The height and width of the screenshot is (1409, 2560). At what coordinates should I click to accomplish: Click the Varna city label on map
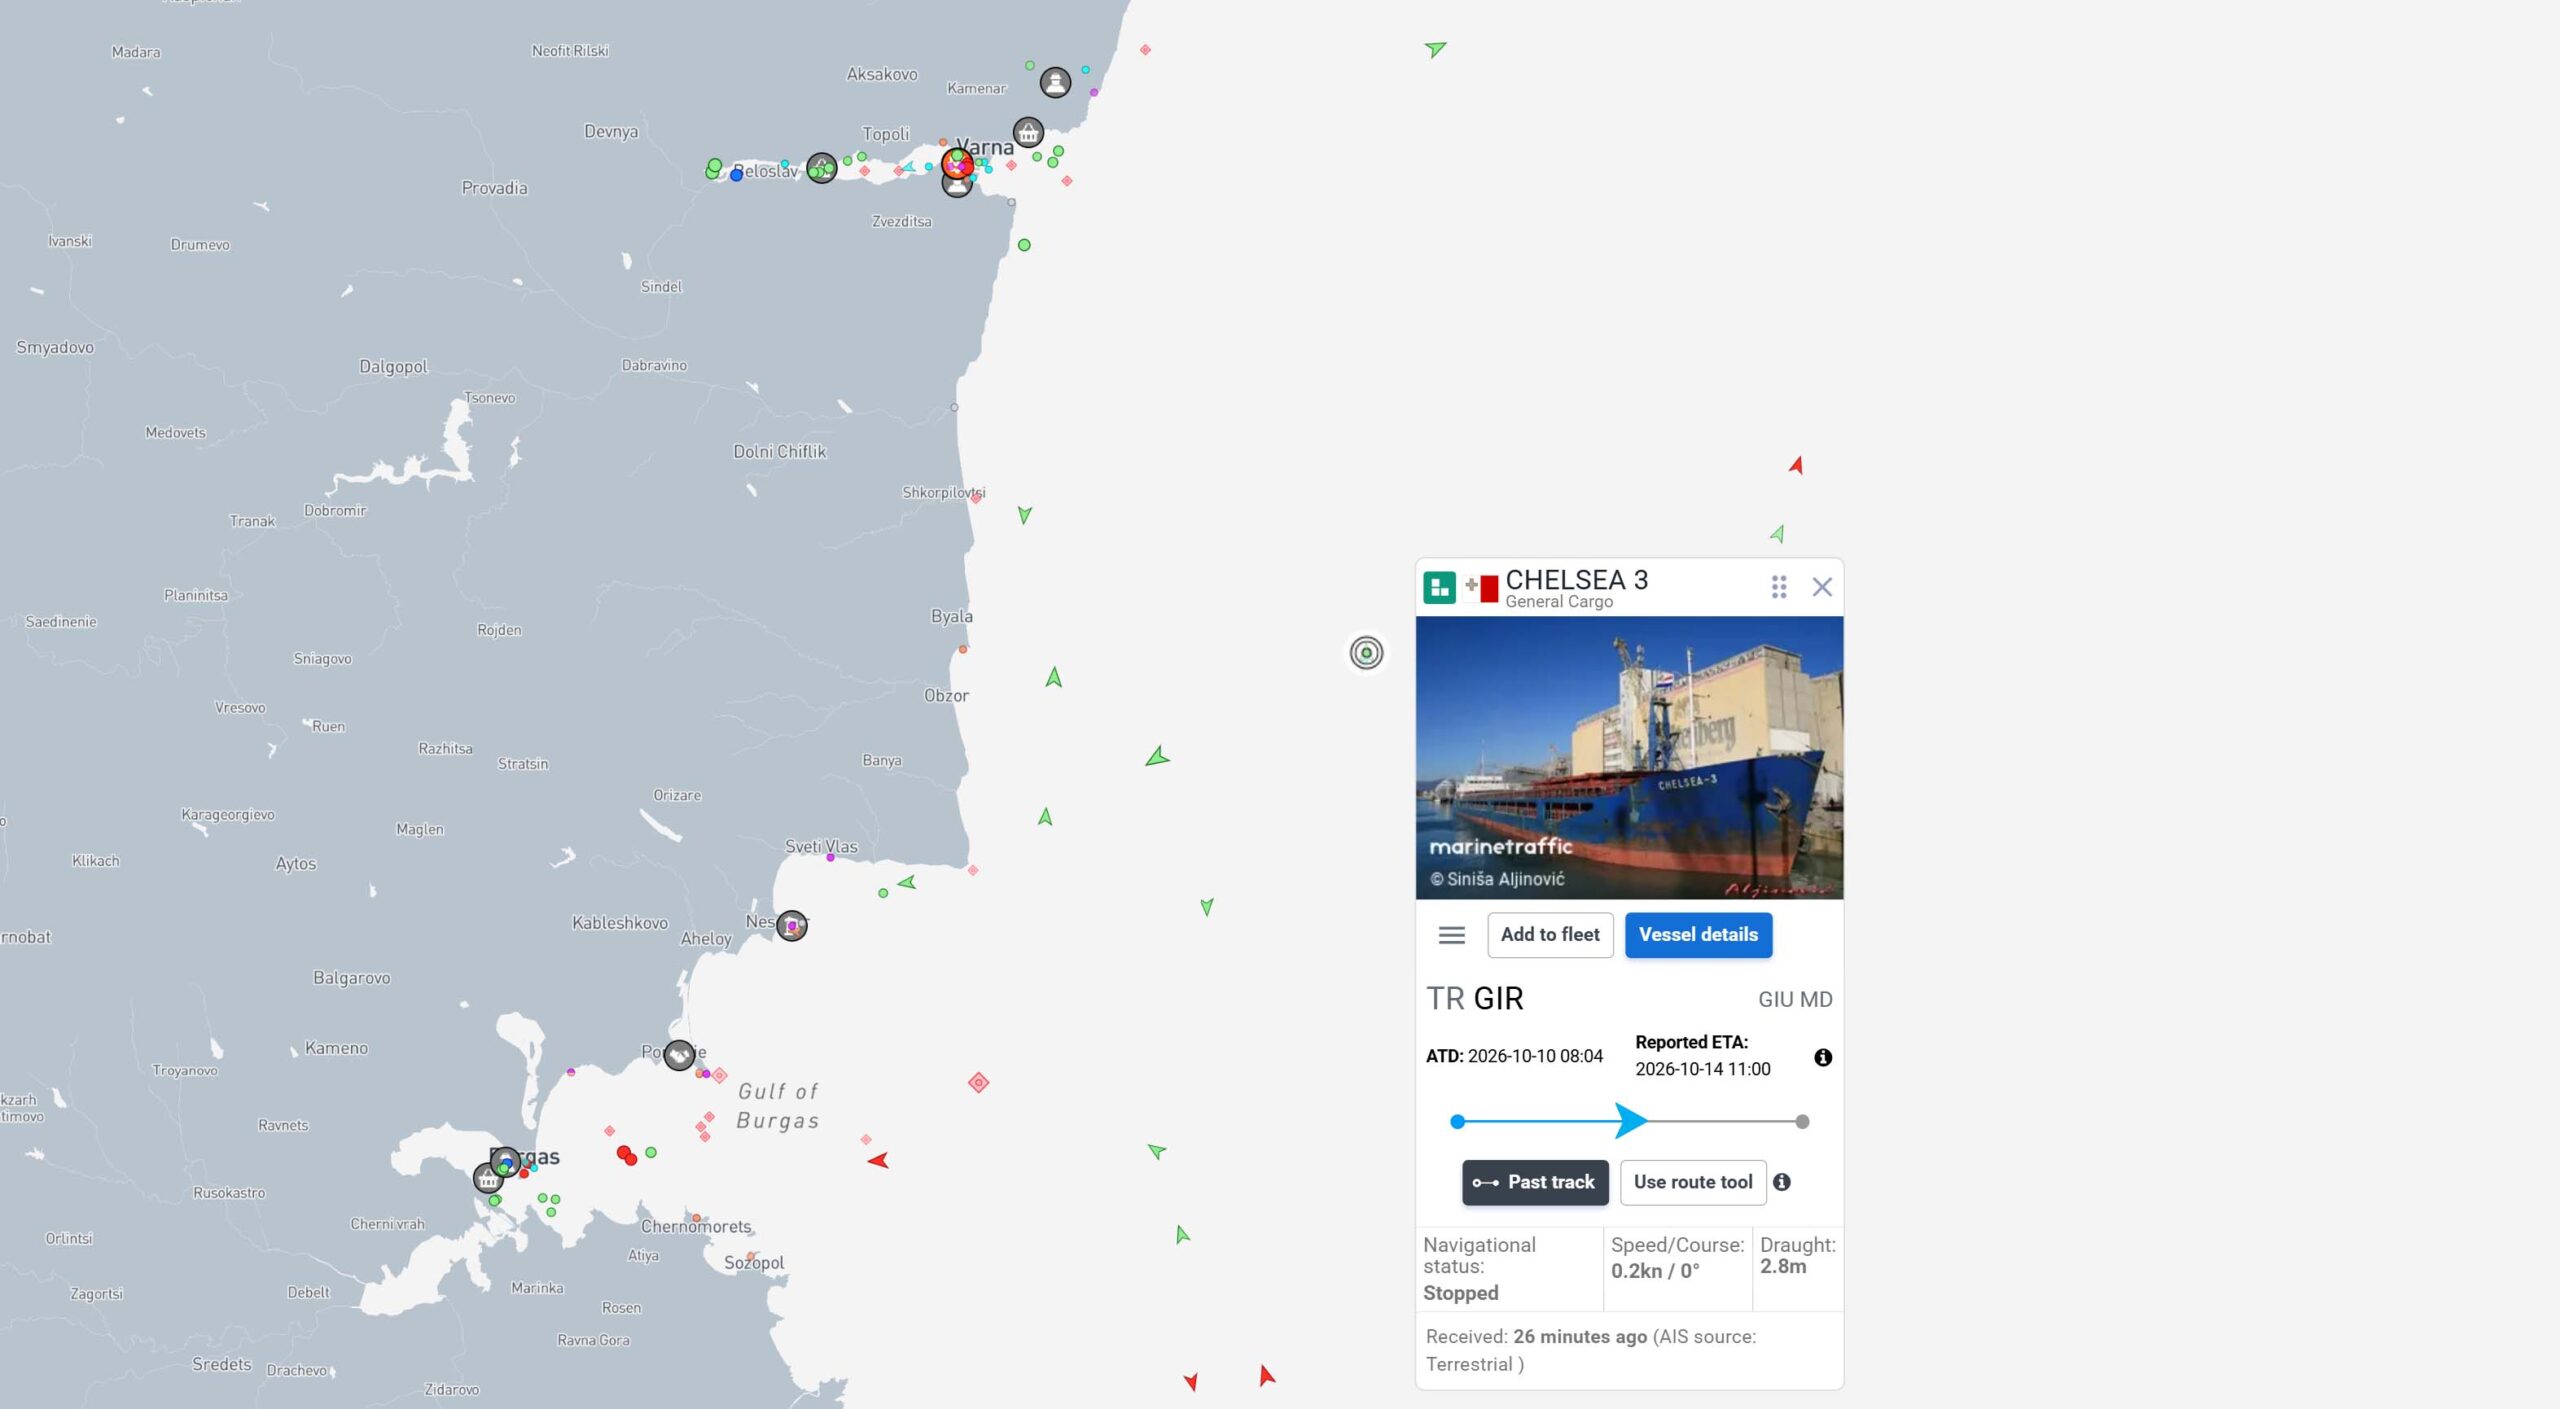tap(984, 147)
